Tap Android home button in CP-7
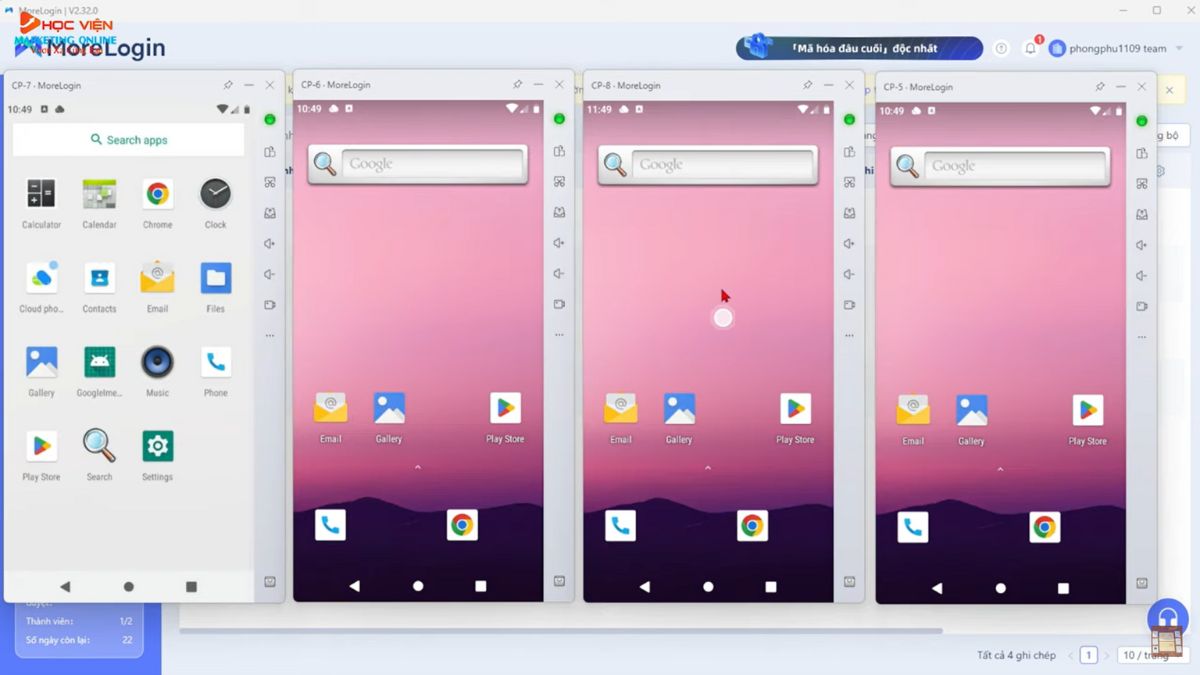Image resolution: width=1200 pixels, height=675 pixels. click(x=128, y=587)
